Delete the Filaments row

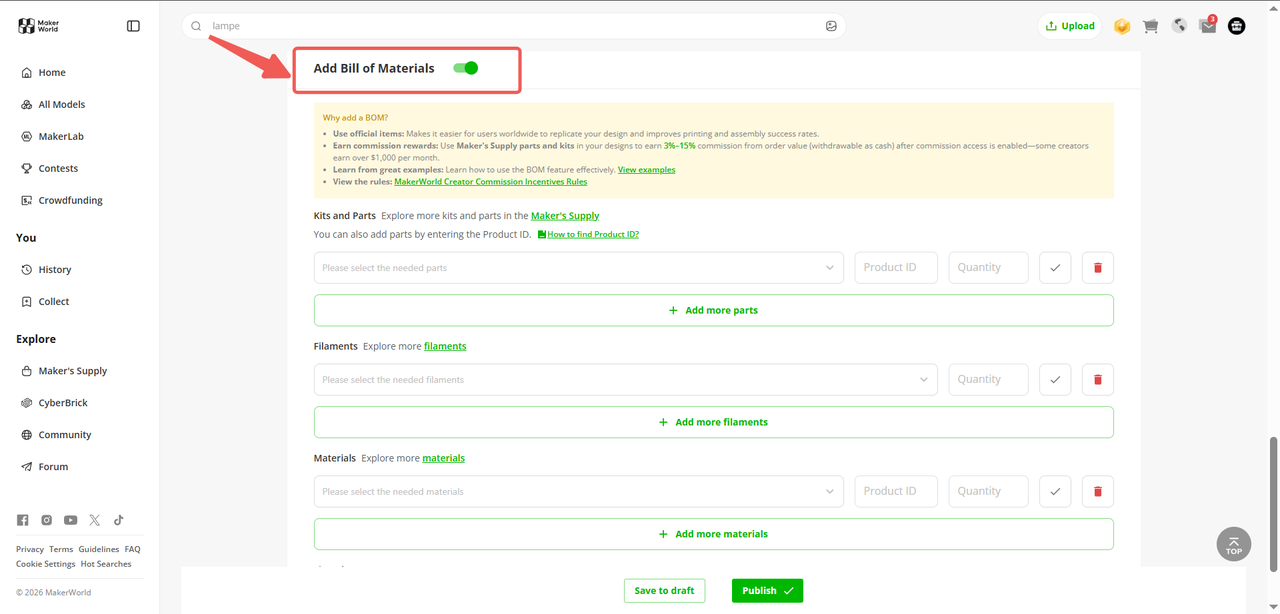click(1098, 380)
